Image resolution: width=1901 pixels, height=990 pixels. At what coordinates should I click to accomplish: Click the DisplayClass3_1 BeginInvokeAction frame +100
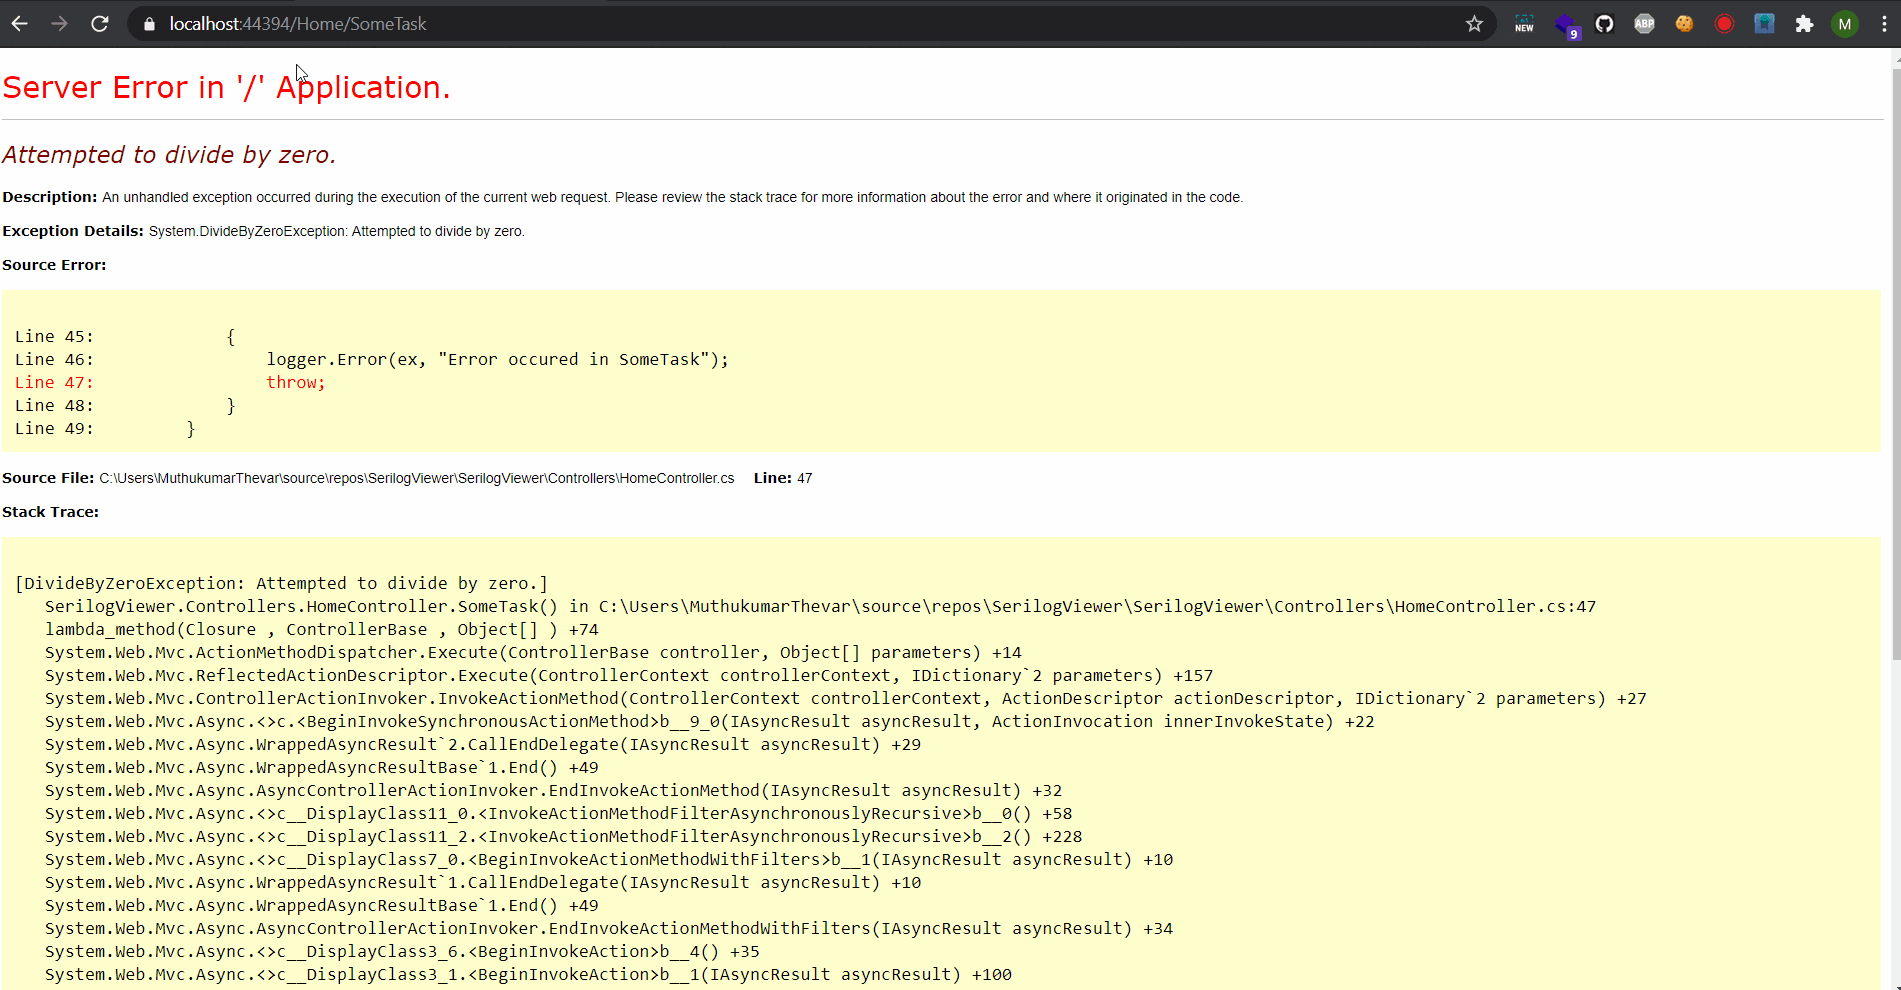[528, 974]
